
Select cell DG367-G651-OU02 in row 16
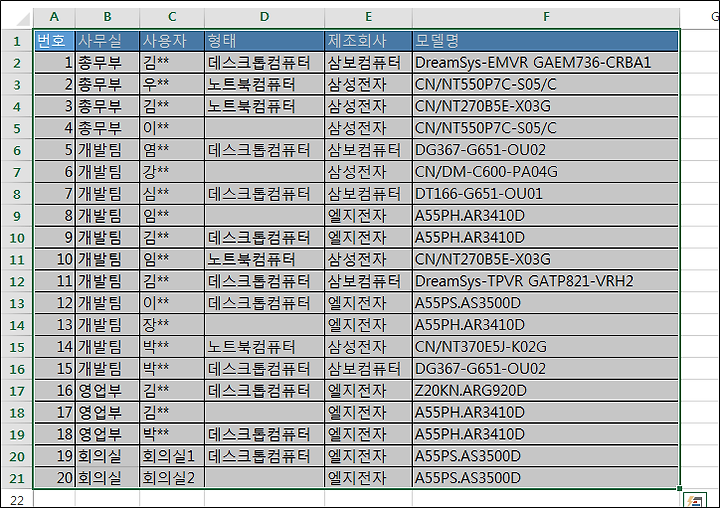tap(546, 369)
